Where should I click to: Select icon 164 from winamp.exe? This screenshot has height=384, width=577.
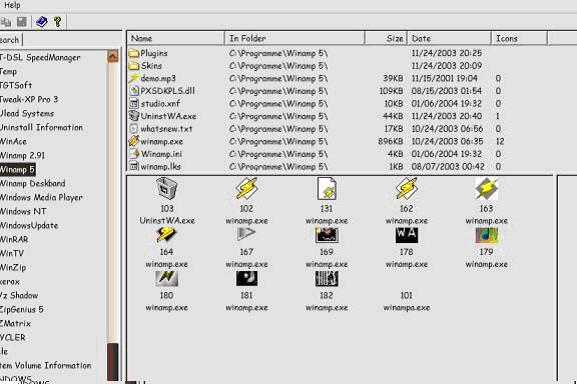166,235
